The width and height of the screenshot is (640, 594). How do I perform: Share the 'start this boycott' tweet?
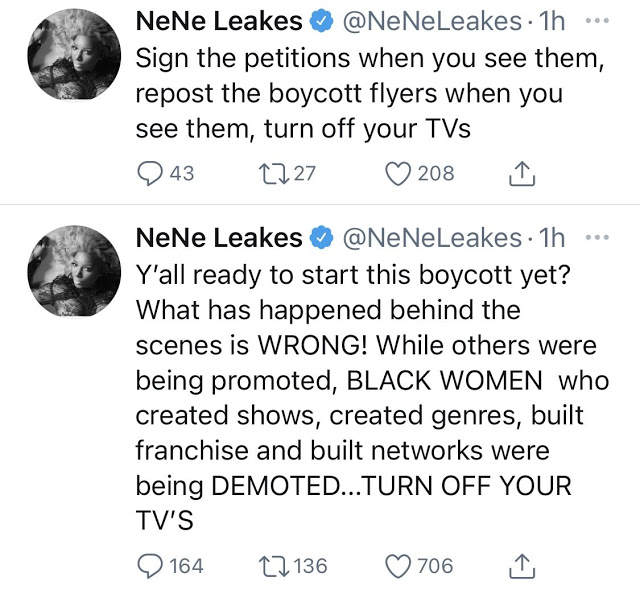click(521, 567)
